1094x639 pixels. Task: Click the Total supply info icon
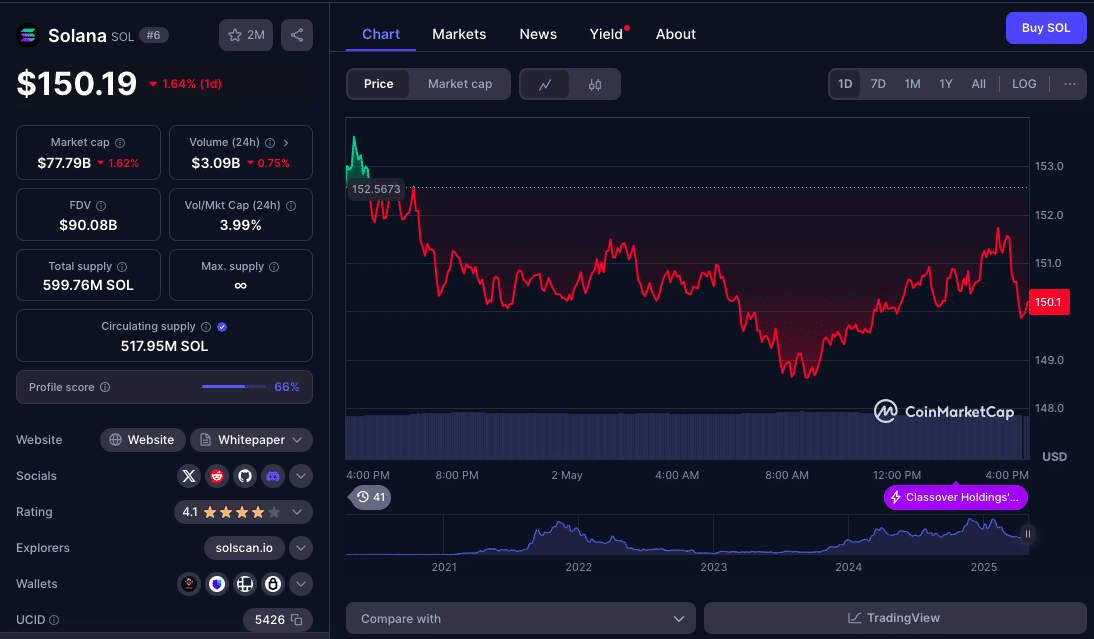(122, 266)
